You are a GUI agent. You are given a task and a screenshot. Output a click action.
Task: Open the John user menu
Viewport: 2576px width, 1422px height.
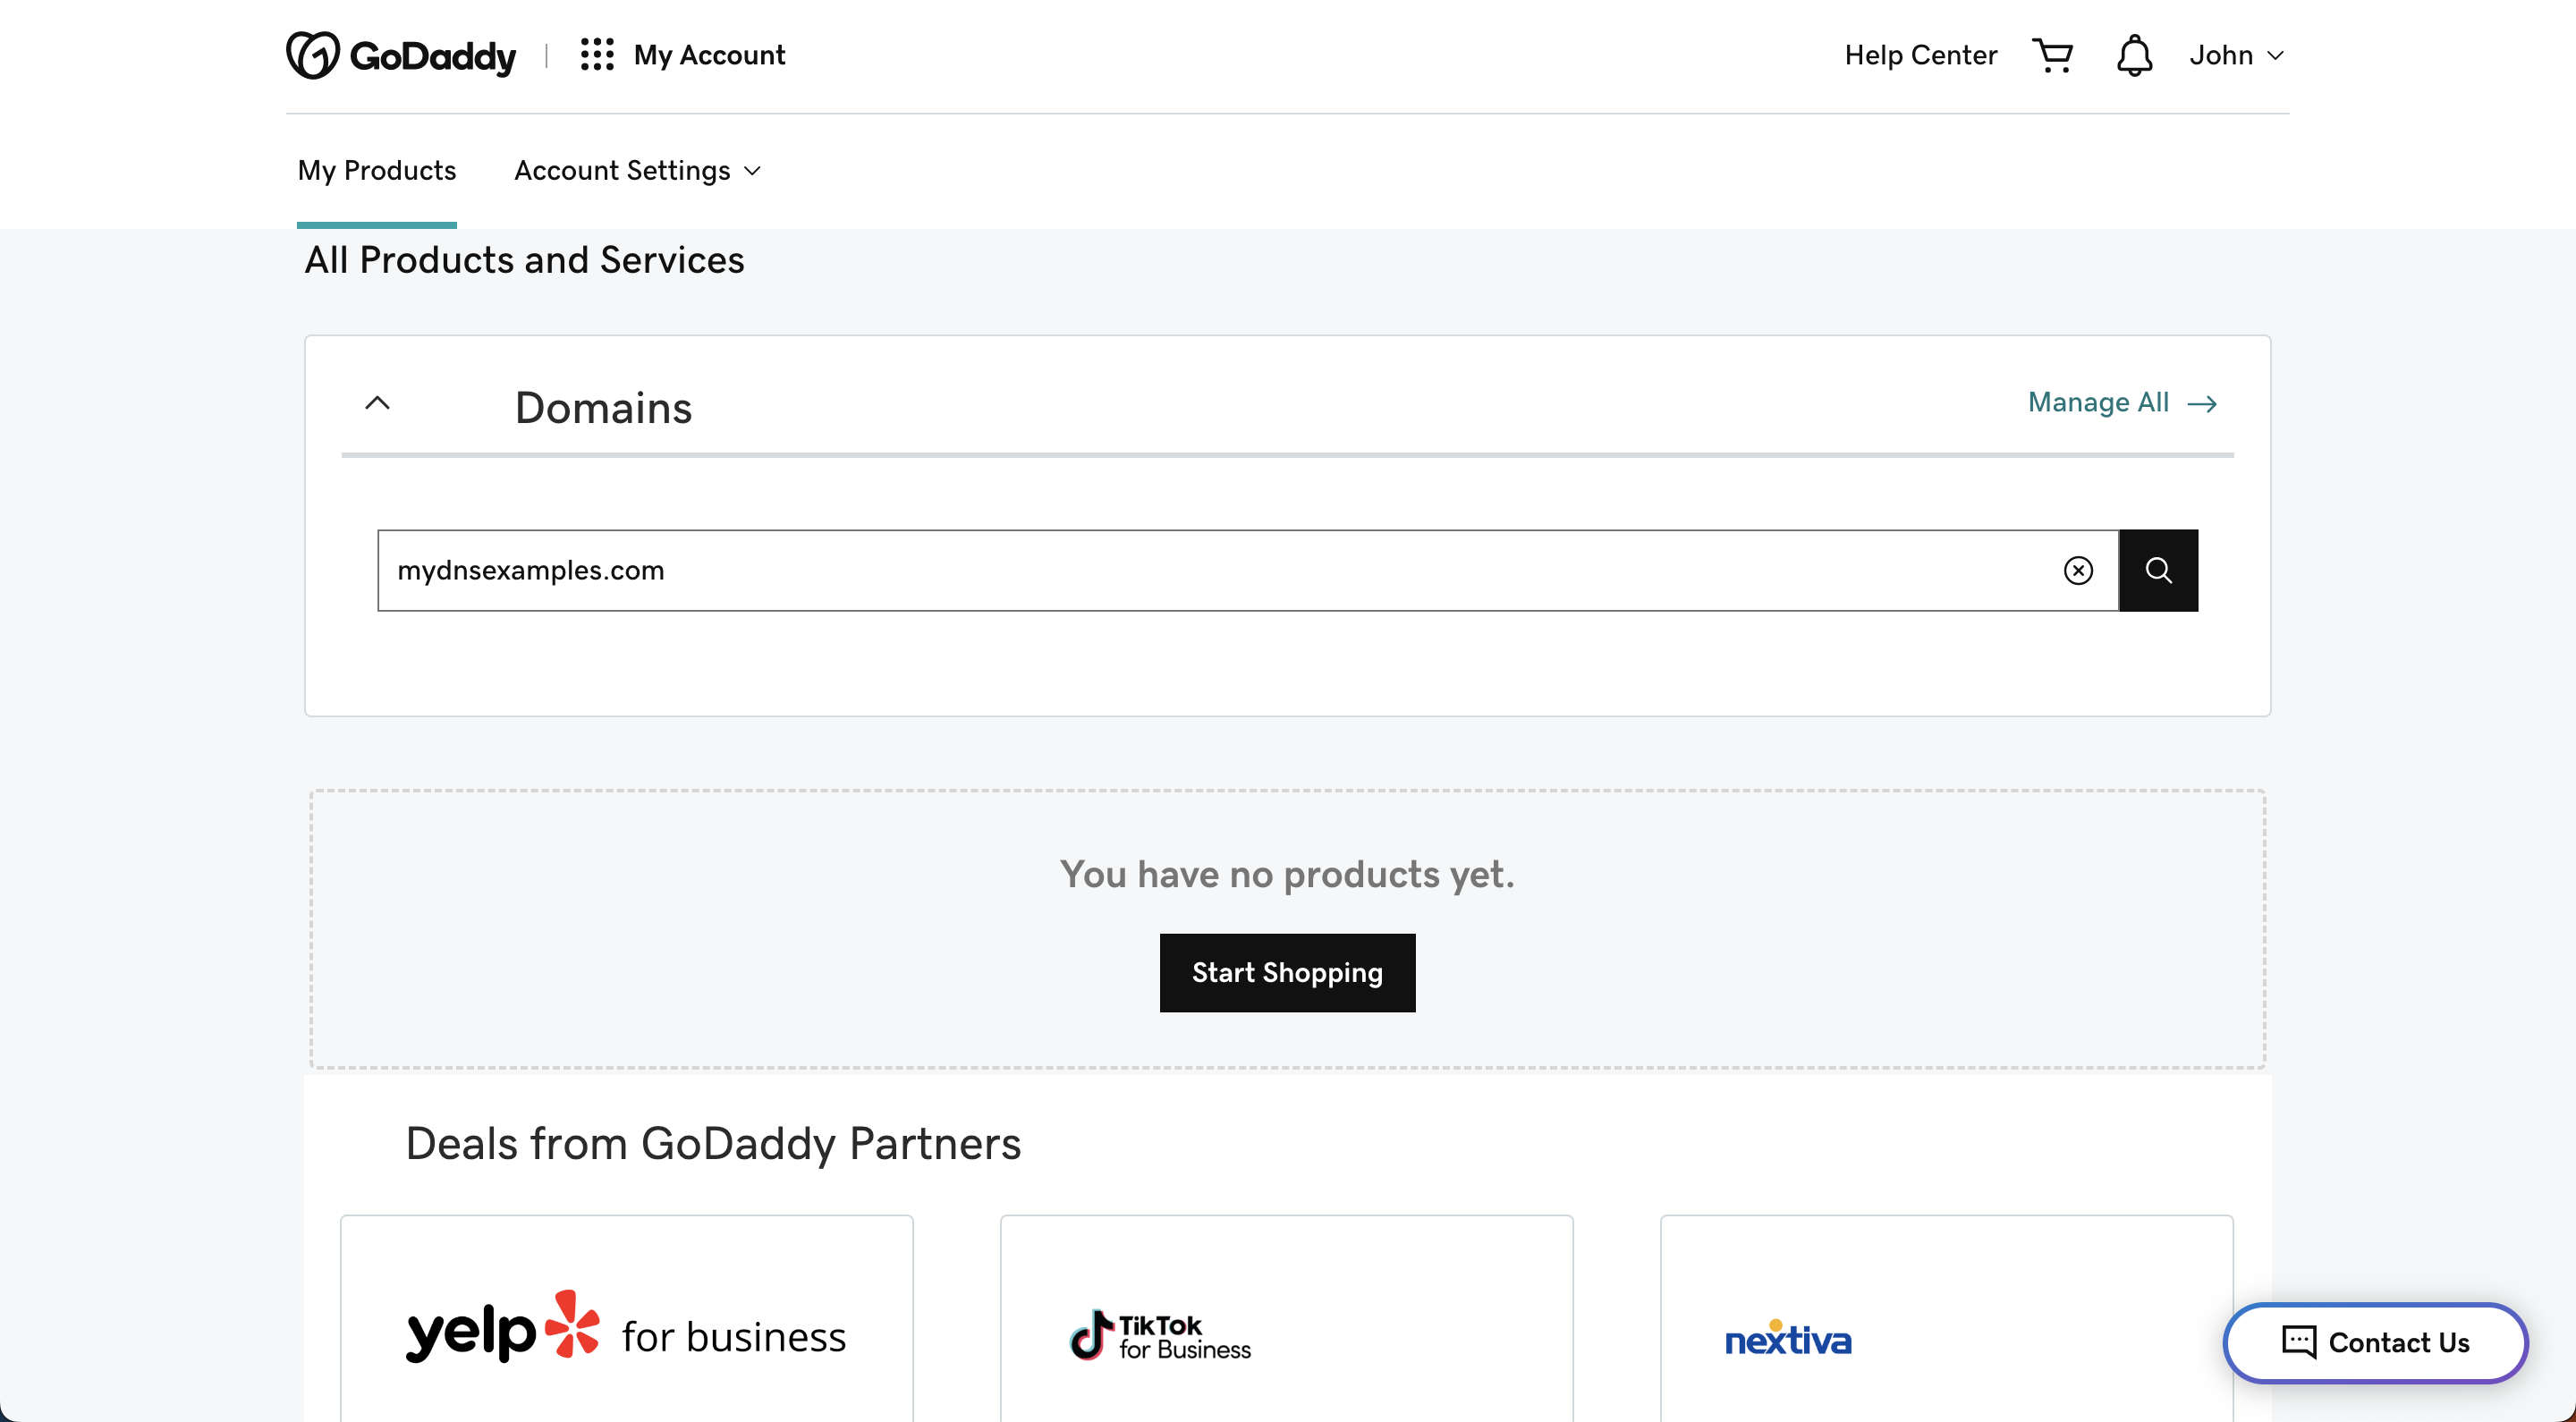click(2236, 55)
